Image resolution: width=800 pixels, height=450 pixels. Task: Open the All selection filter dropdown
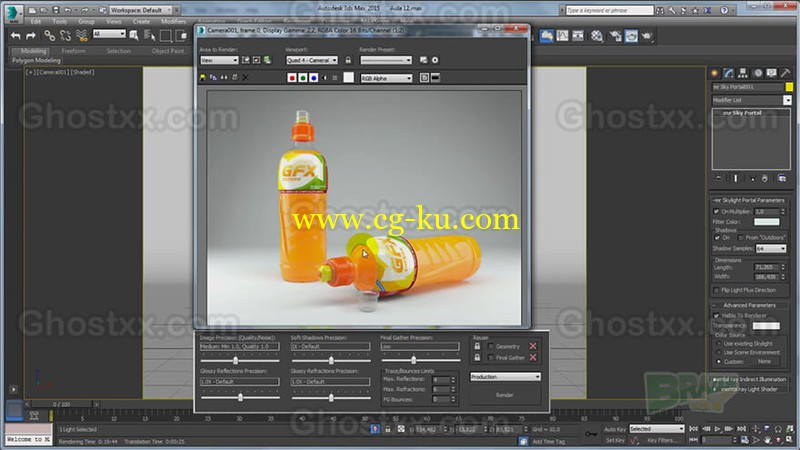pos(109,34)
